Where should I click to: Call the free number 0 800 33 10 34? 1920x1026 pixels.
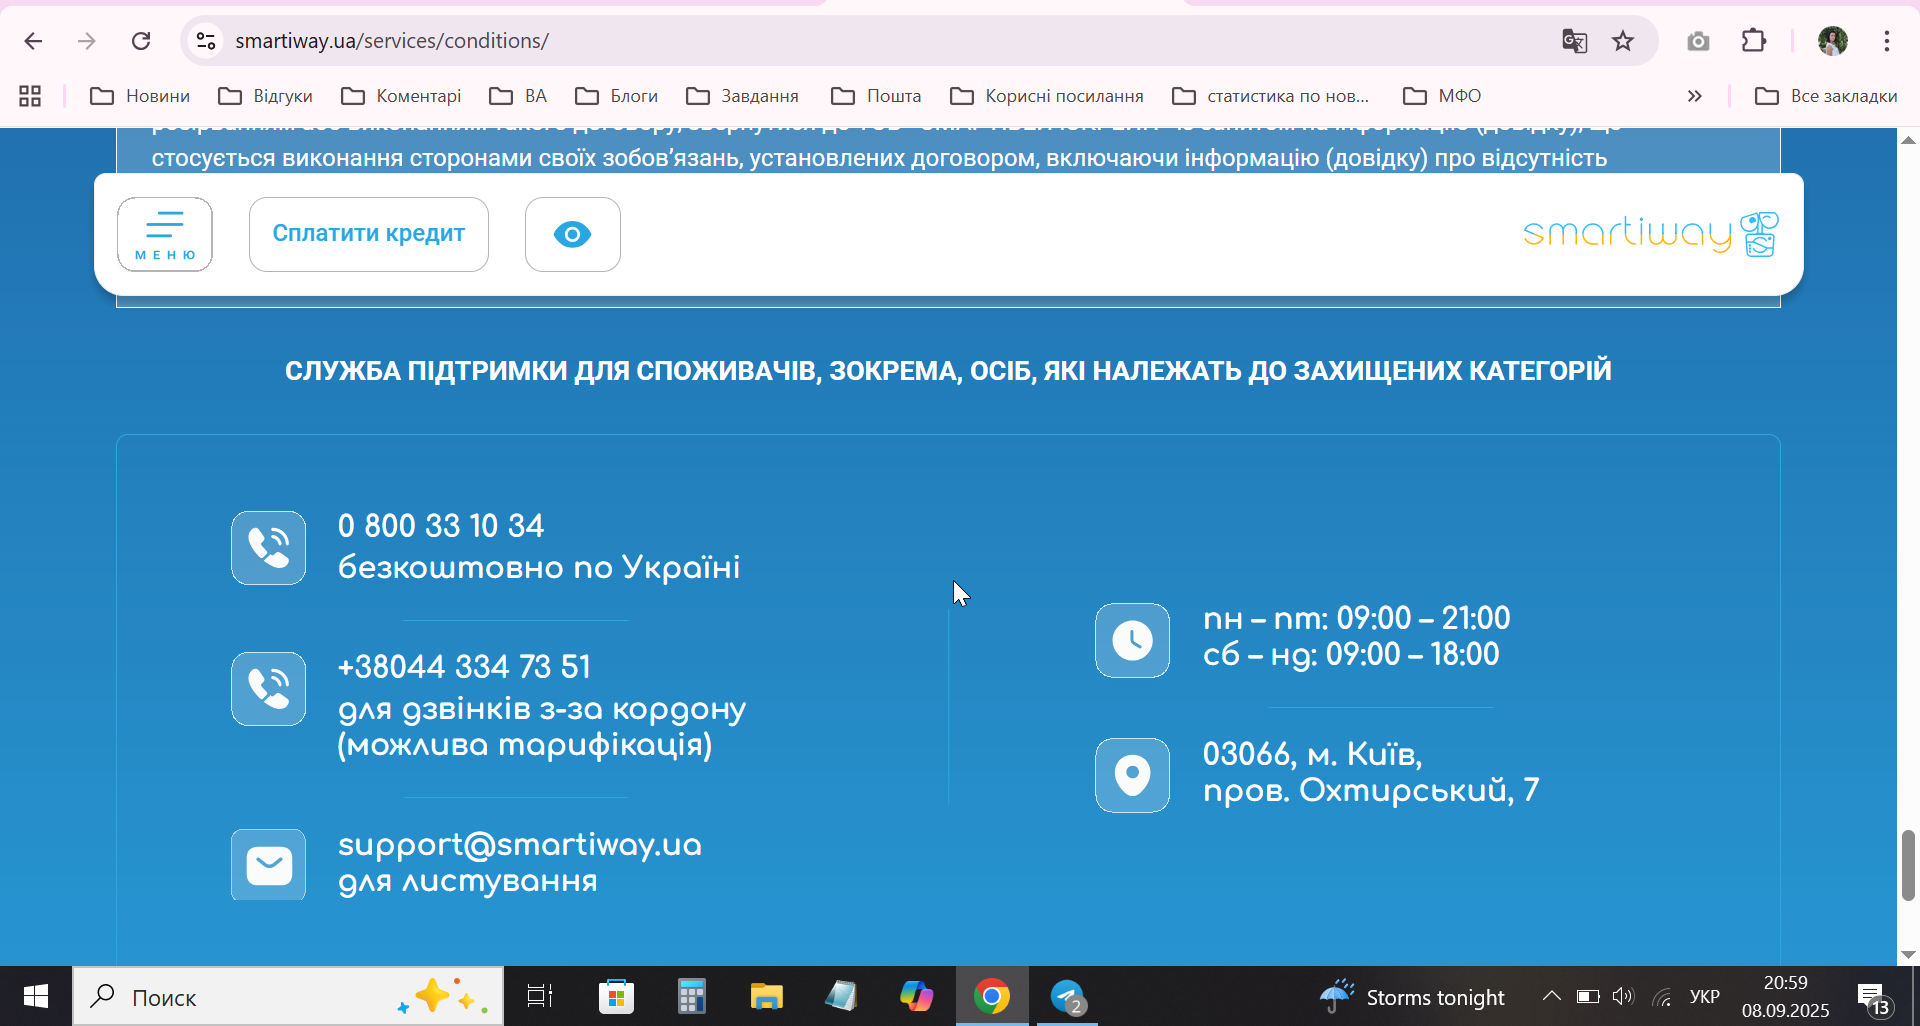tap(441, 526)
